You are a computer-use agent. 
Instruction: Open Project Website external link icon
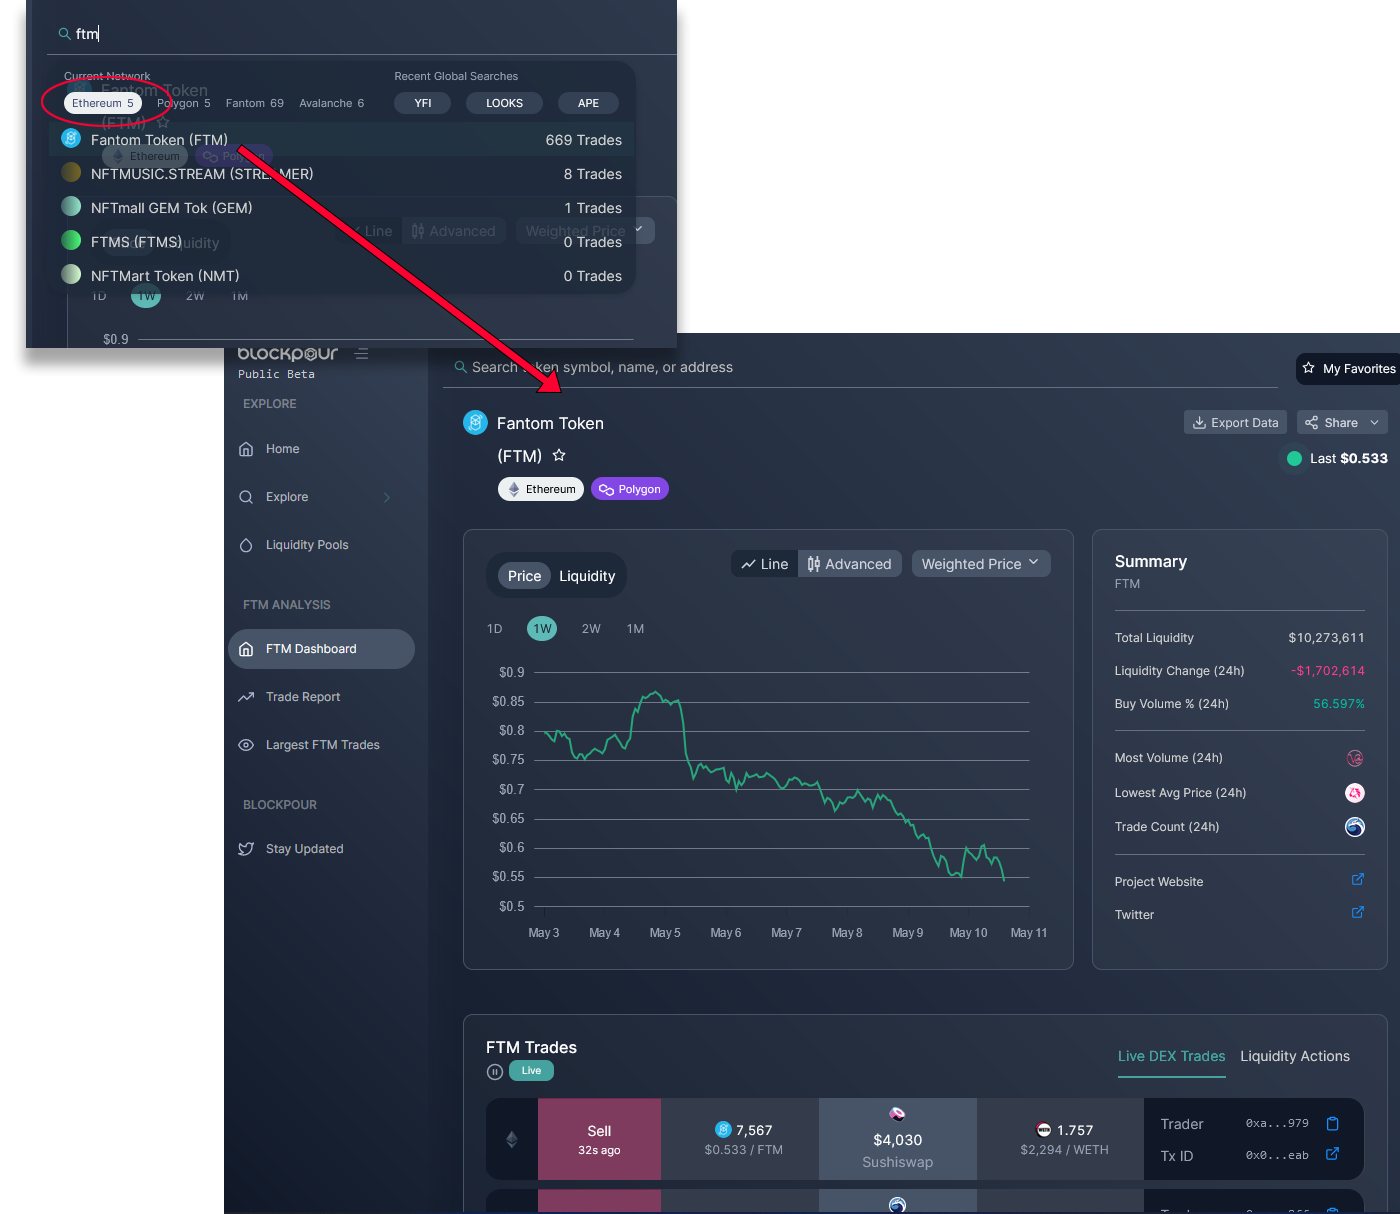click(1358, 880)
